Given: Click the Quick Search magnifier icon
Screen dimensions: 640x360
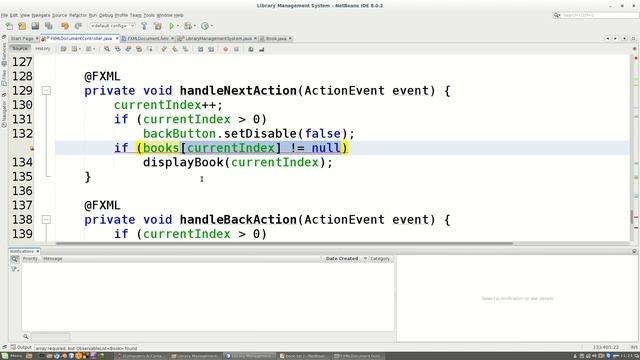Looking at the screenshot, I should pyautogui.click(x=557, y=15).
